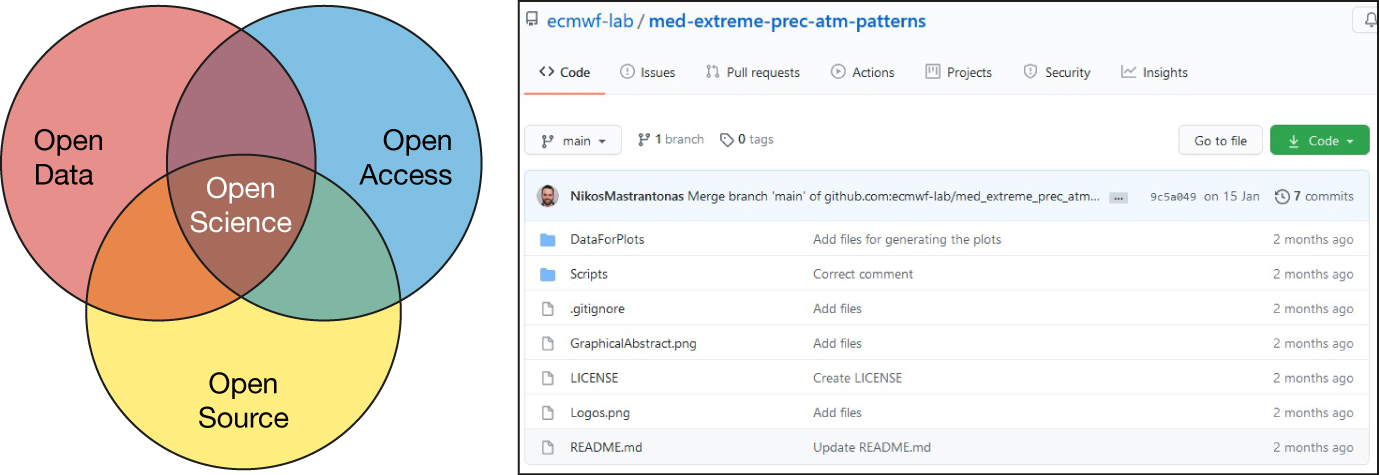
Task: Click the repository book icon beside ecmwf-lab
Action: tap(532, 21)
